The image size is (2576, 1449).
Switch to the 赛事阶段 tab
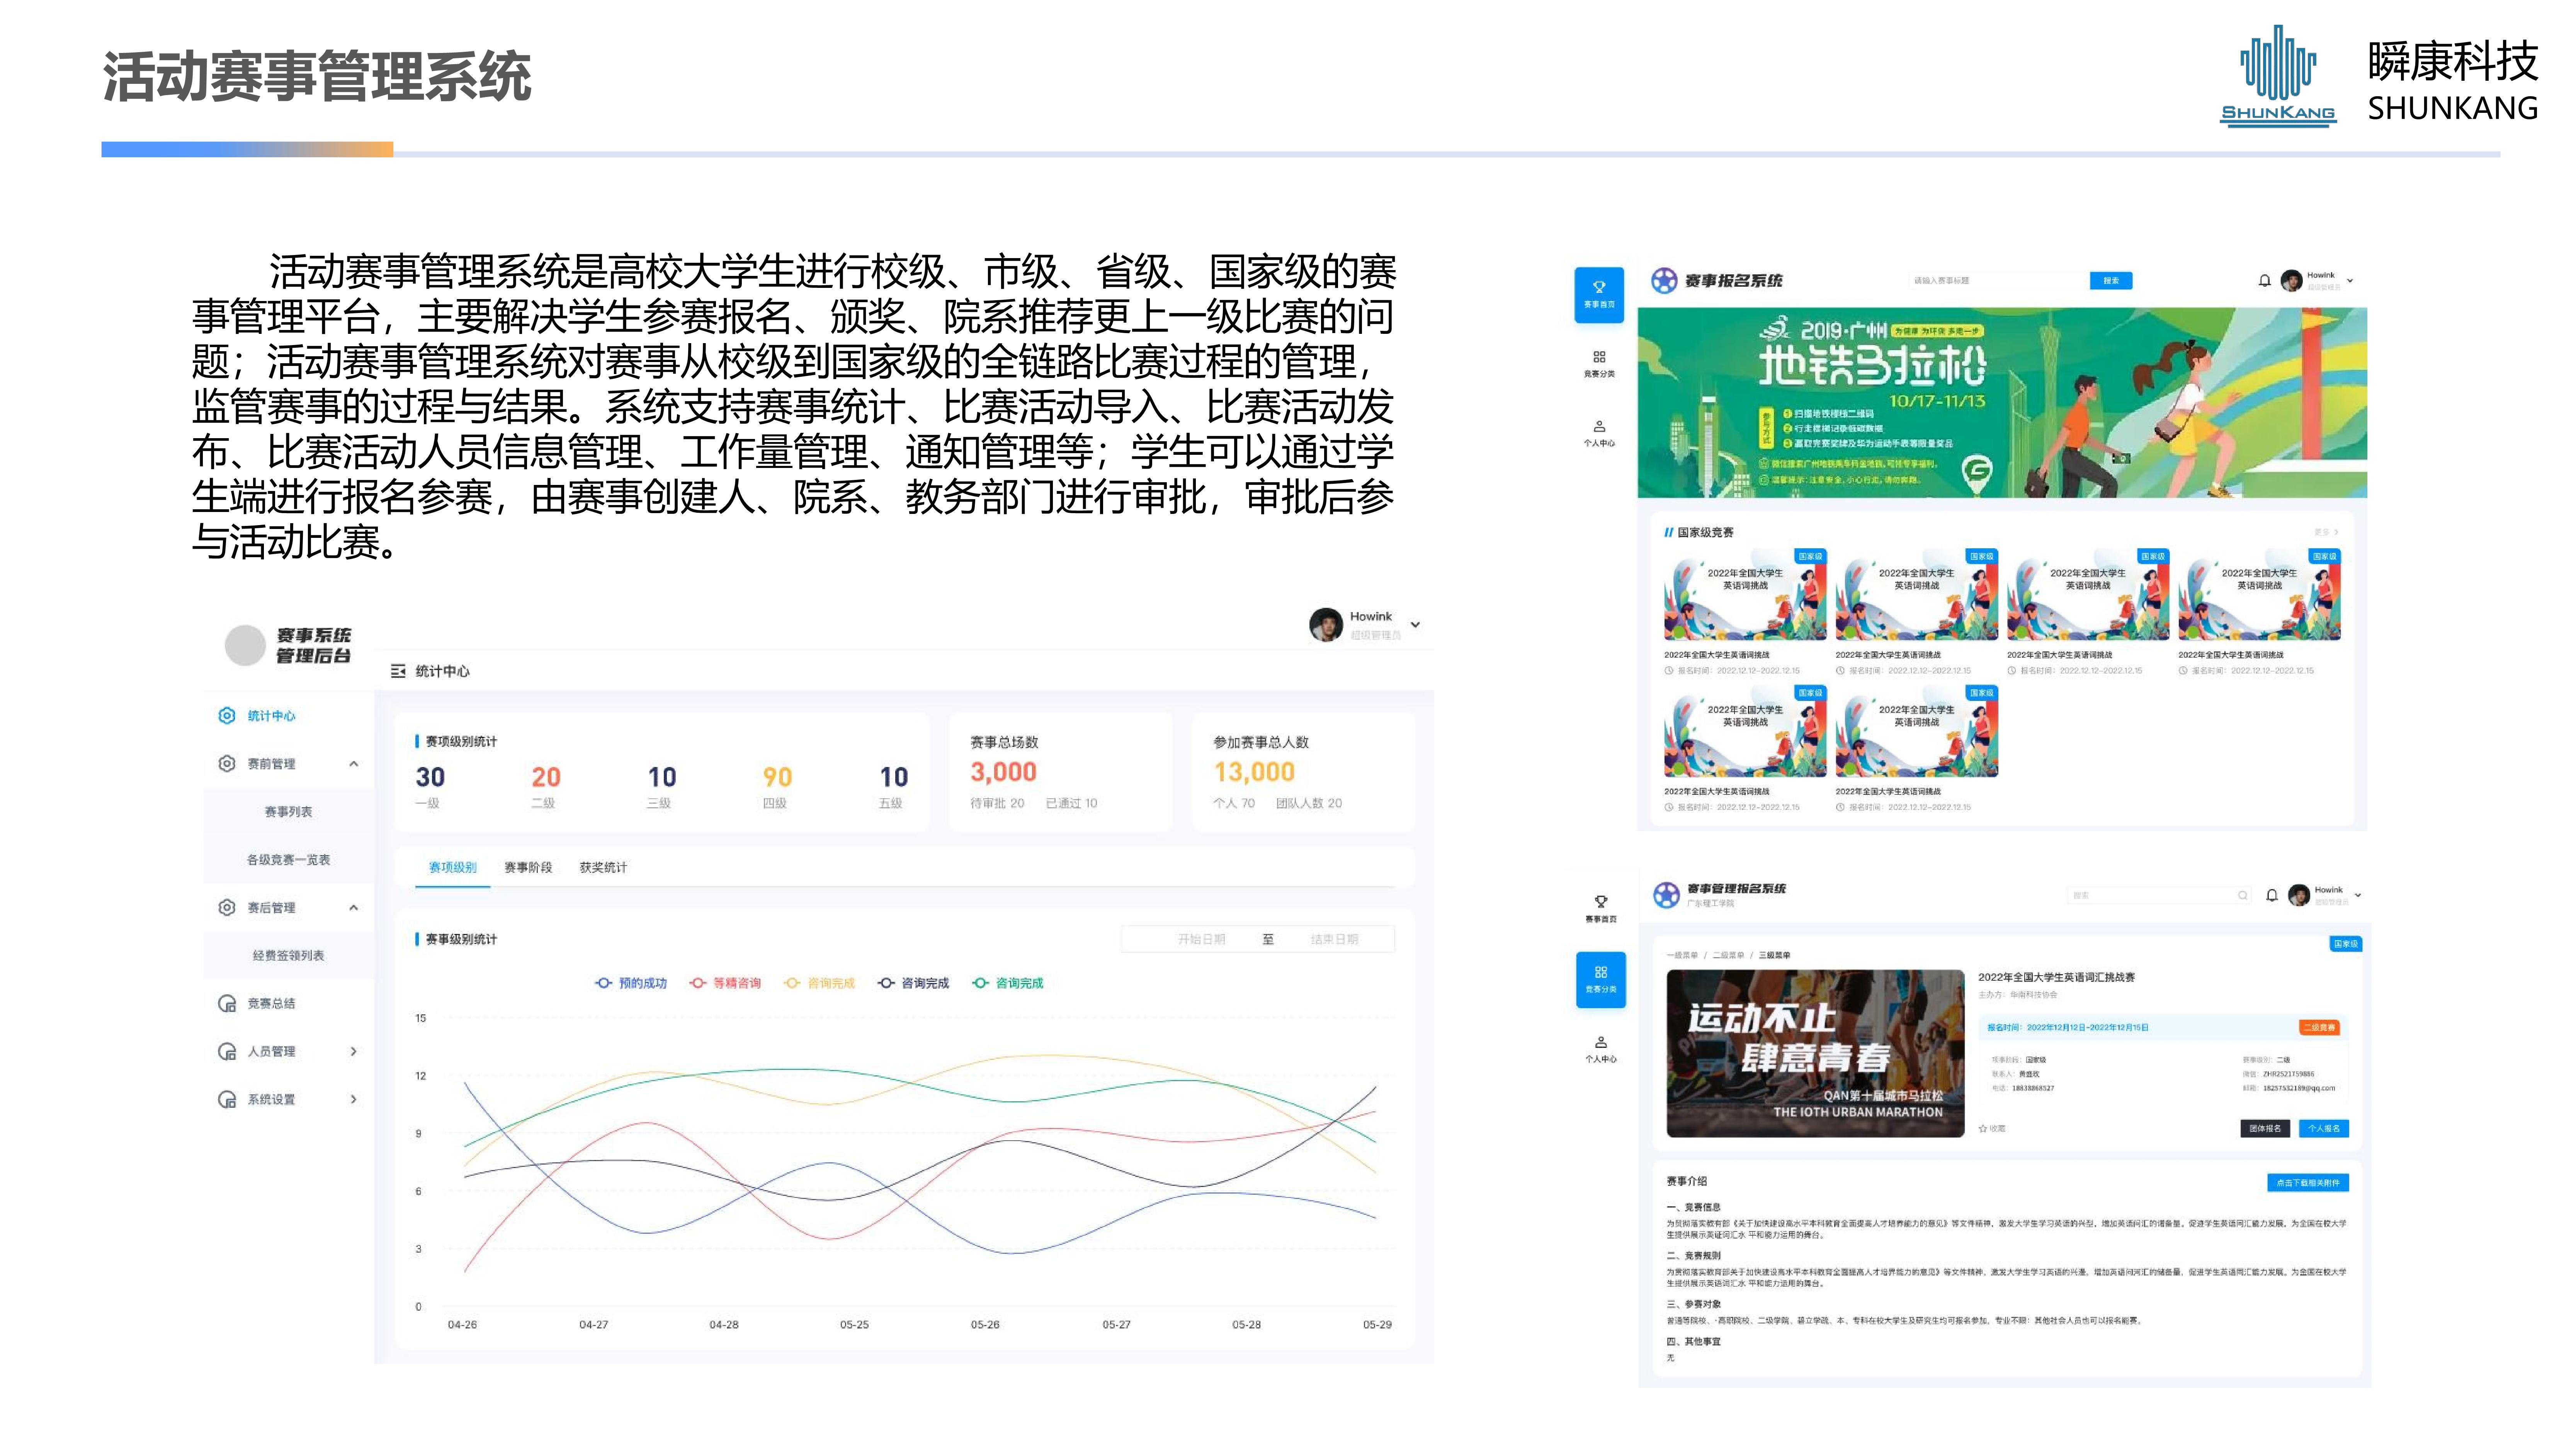pos(528,868)
